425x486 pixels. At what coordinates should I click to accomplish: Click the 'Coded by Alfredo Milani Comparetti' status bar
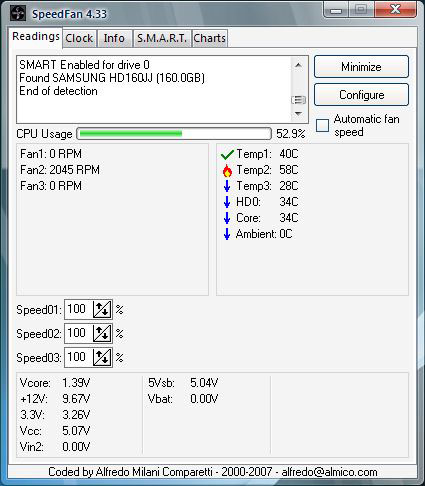pyautogui.click(x=213, y=472)
